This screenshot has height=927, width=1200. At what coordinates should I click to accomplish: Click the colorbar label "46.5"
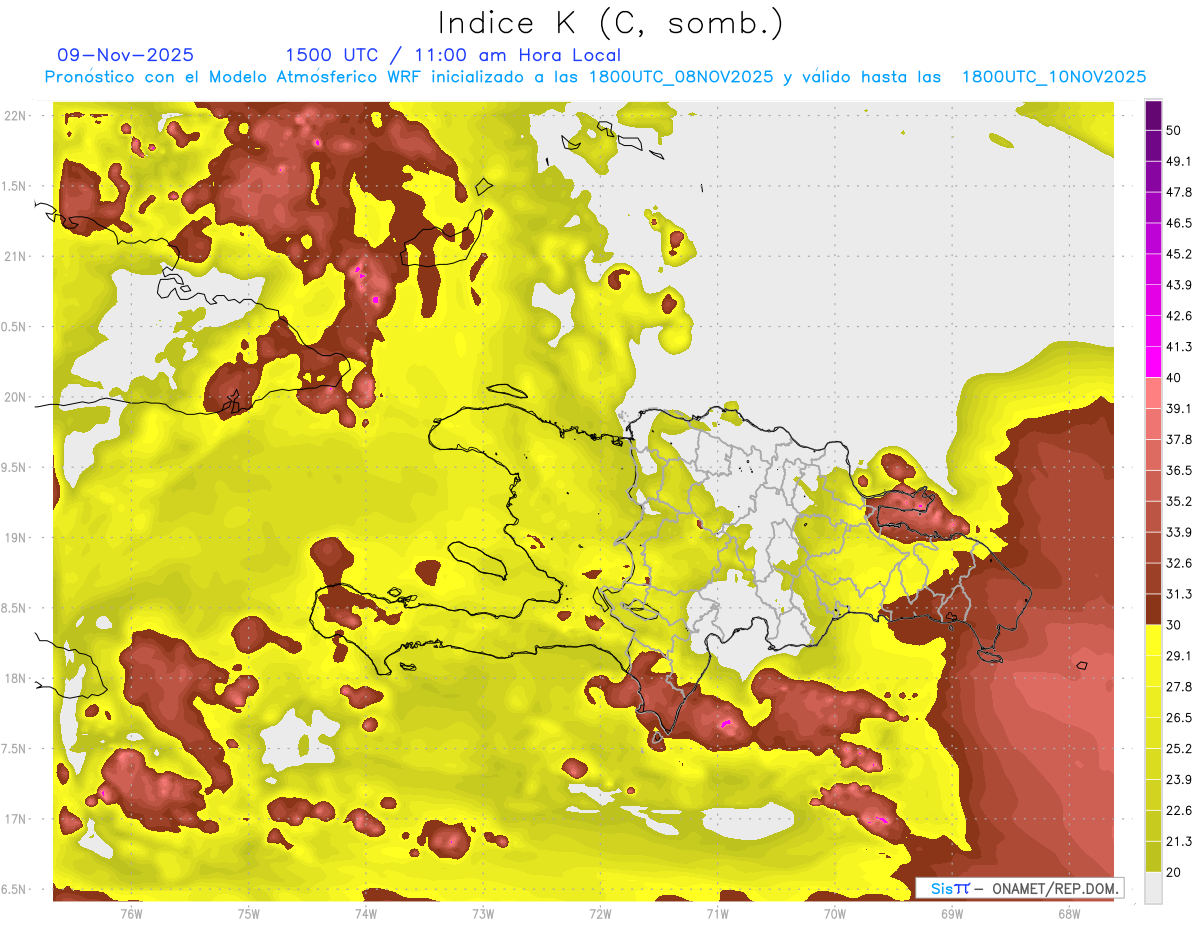click(1179, 223)
